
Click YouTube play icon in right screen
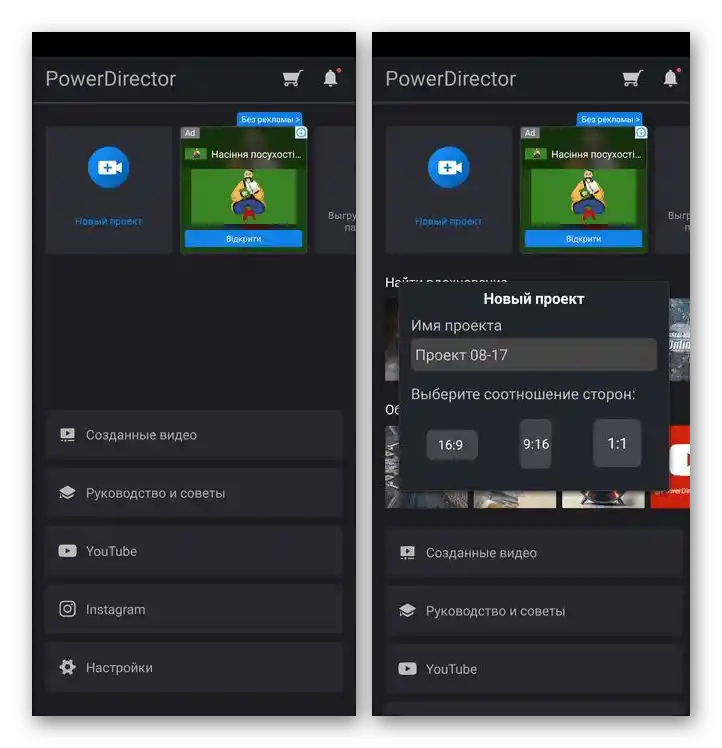pyautogui.click(x=407, y=669)
